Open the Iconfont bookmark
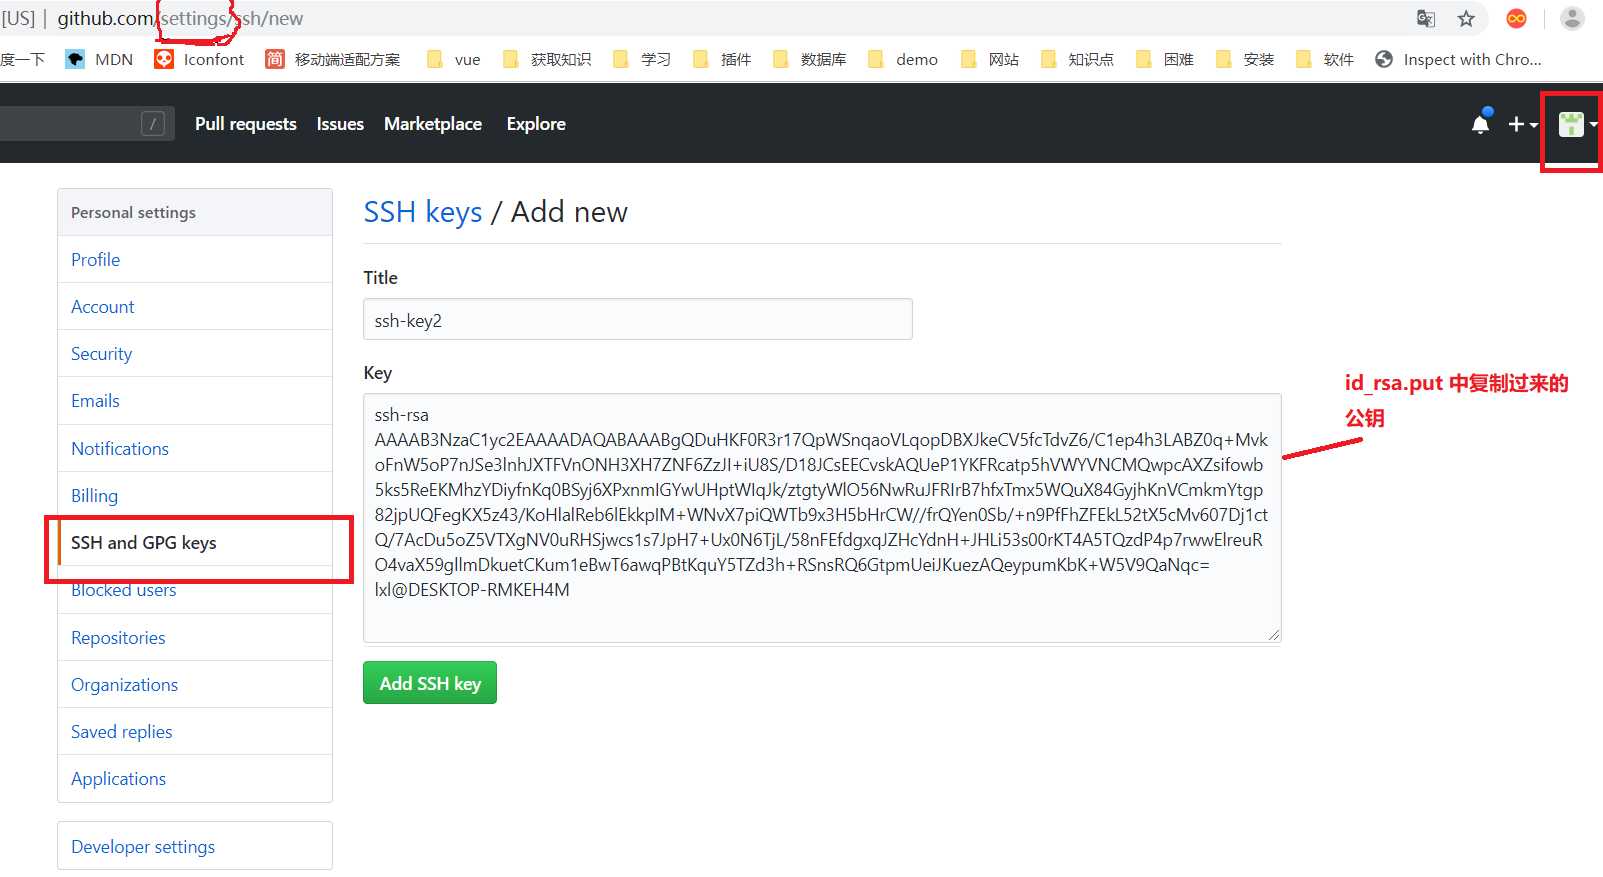1603x877 pixels. [x=199, y=59]
